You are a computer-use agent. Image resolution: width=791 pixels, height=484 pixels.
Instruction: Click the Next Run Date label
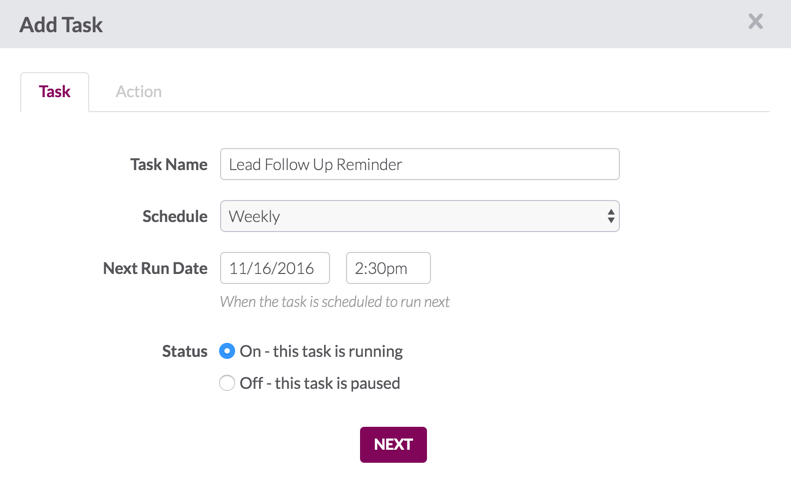(155, 268)
